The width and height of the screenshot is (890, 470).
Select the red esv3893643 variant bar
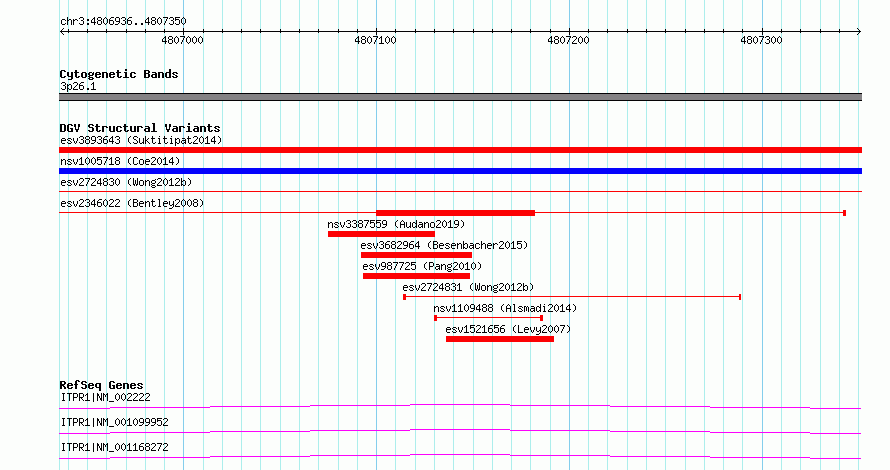click(x=460, y=150)
